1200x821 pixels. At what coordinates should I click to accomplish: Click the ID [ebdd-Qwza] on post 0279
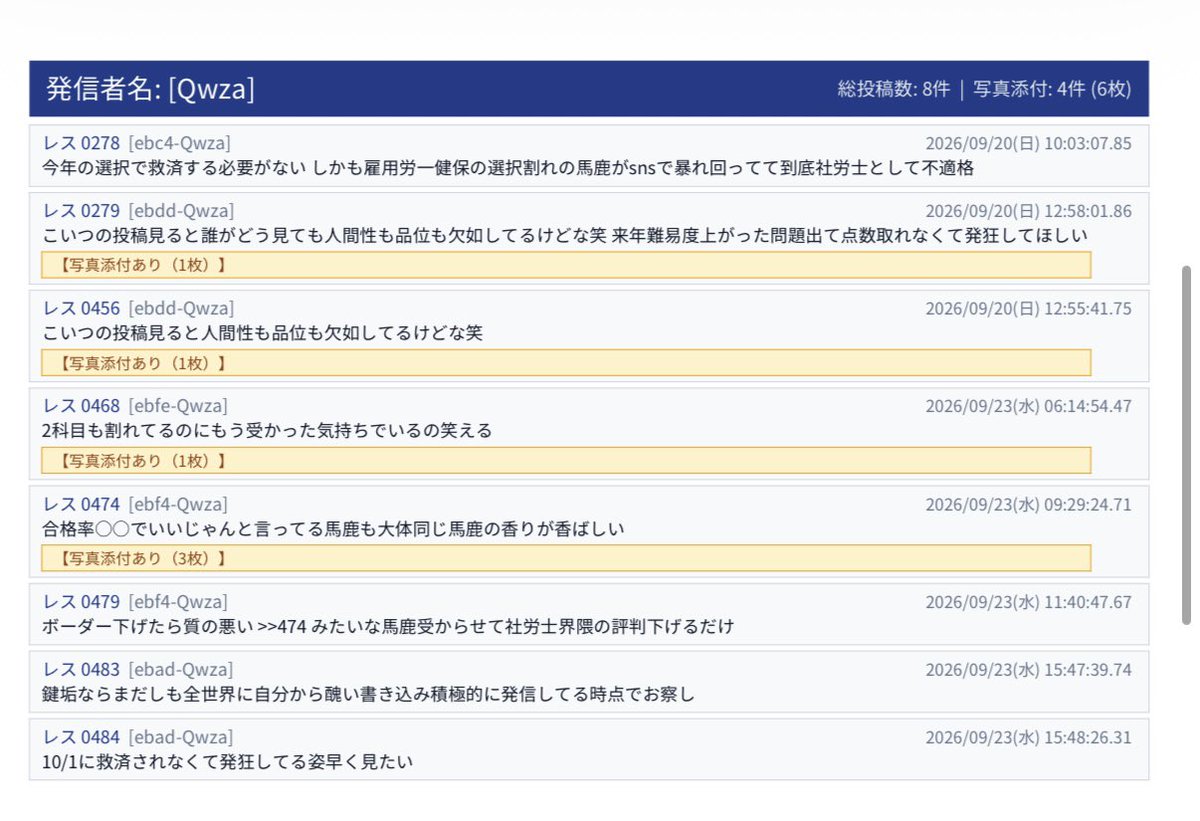click(181, 211)
